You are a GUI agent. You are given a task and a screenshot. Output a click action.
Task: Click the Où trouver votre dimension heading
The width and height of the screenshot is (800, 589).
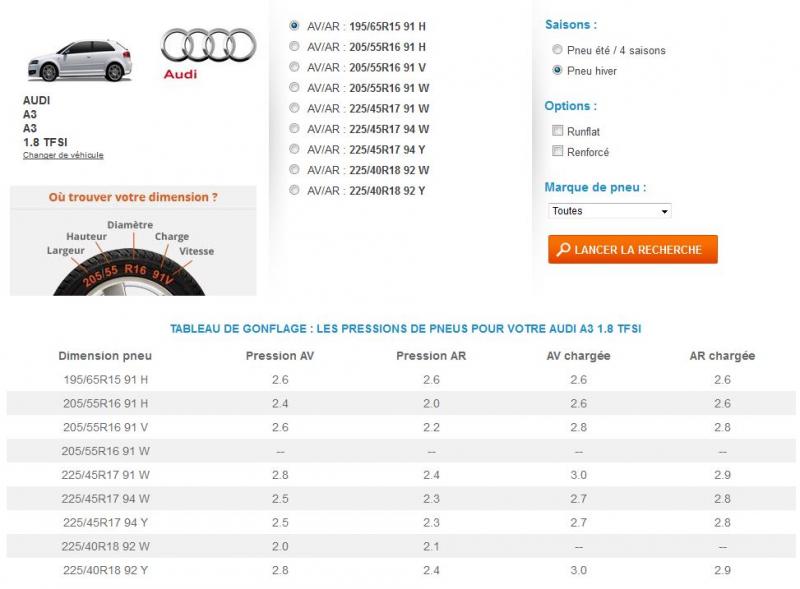point(133,197)
